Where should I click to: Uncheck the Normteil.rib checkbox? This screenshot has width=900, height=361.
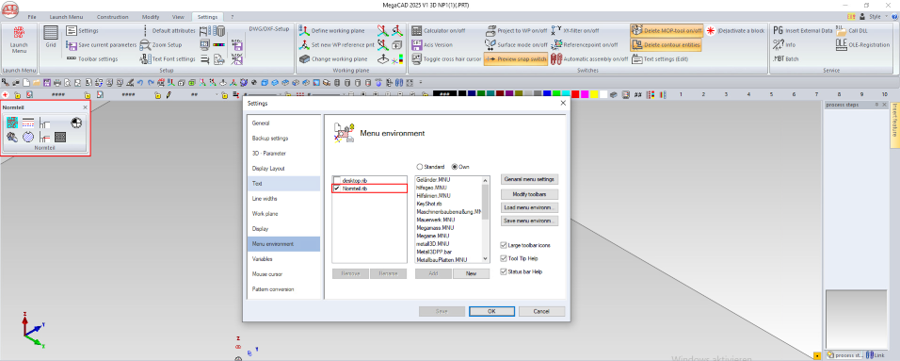point(337,188)
